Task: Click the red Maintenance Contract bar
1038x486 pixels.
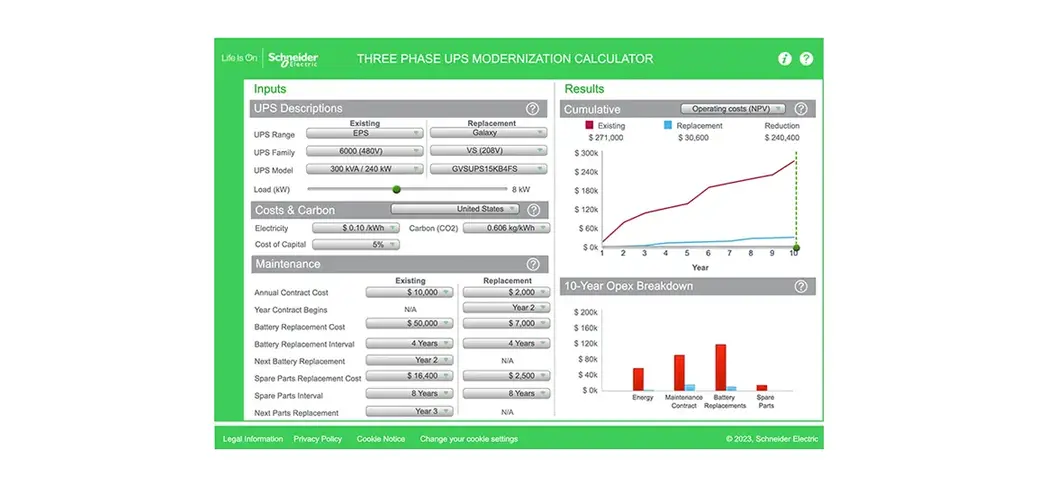Action: pyautogui.click(x=679, y=373)
